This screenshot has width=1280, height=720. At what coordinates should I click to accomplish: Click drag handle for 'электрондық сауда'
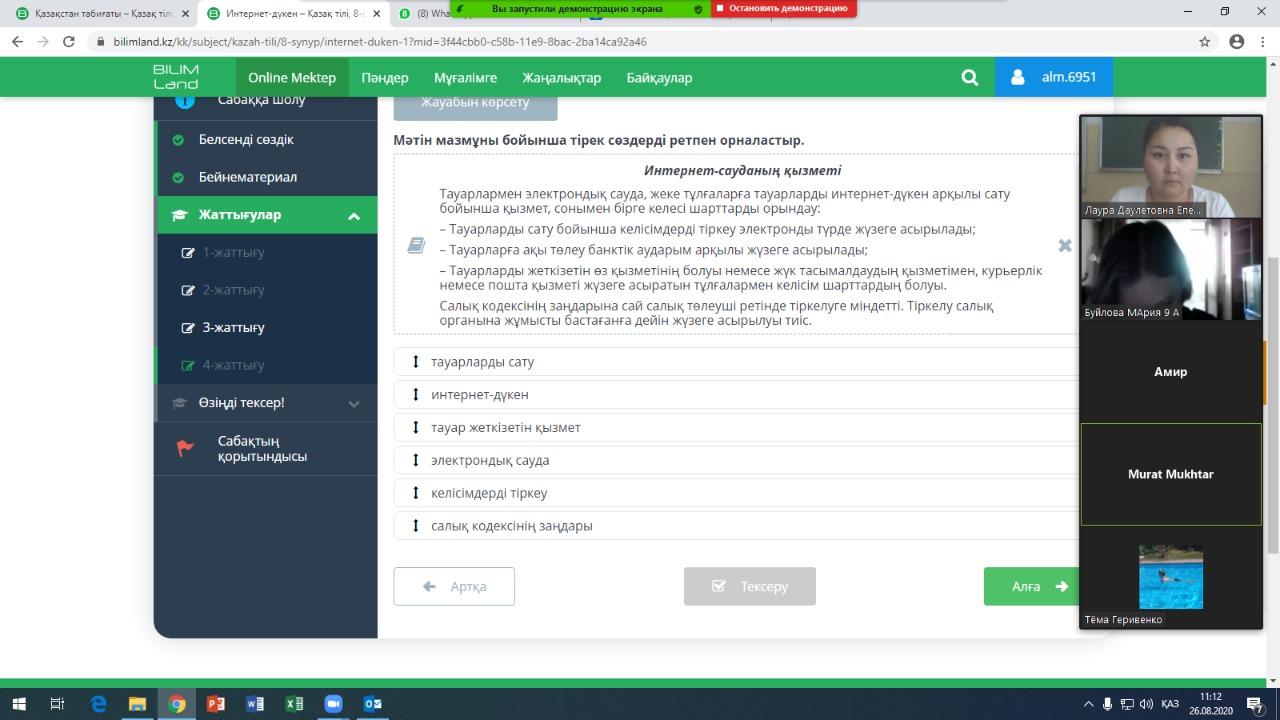[415, 460]
